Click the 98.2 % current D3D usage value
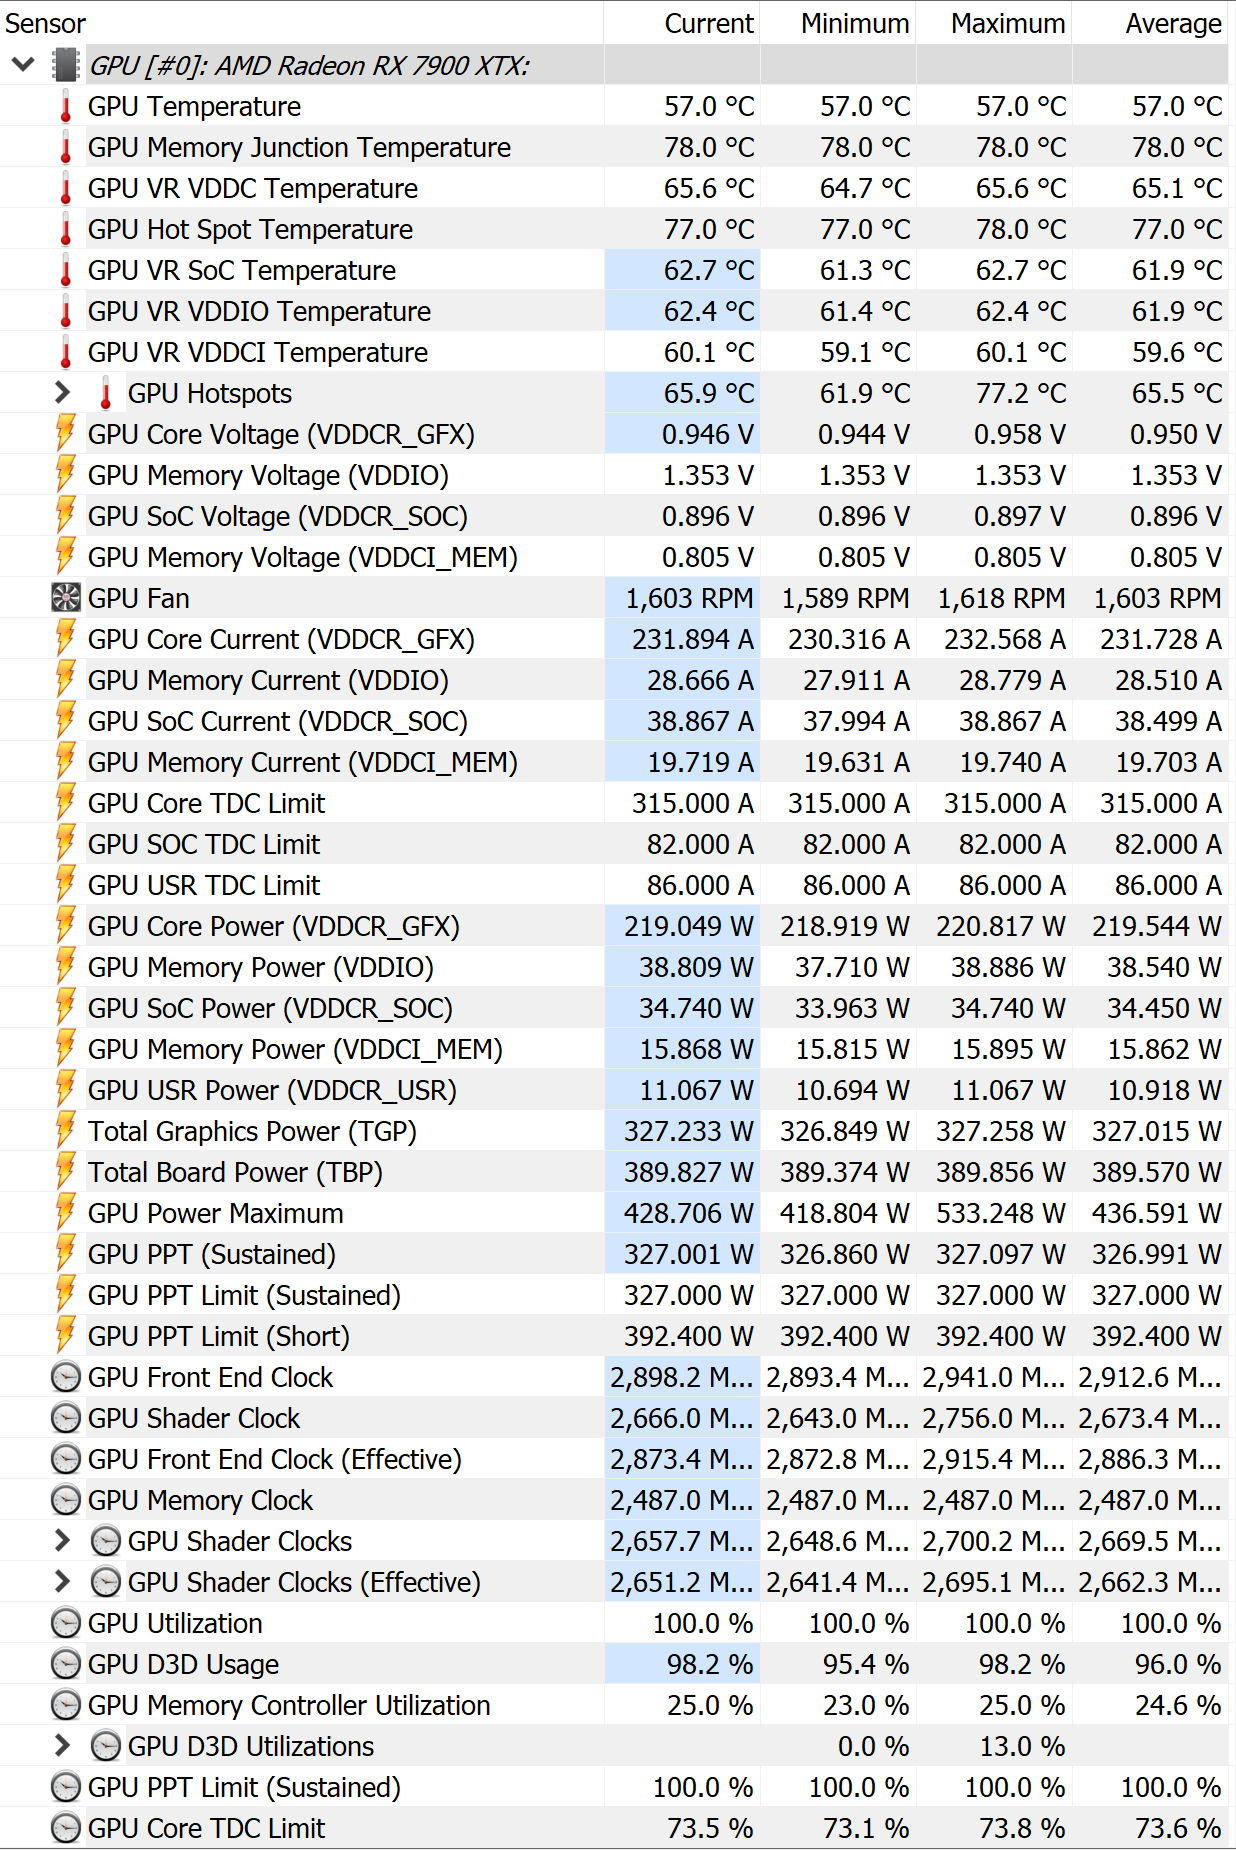 click(710, 1664)
